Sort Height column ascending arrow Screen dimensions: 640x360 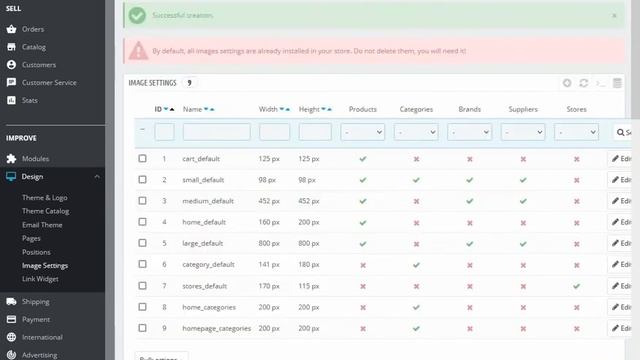click(x=329, y=109)
